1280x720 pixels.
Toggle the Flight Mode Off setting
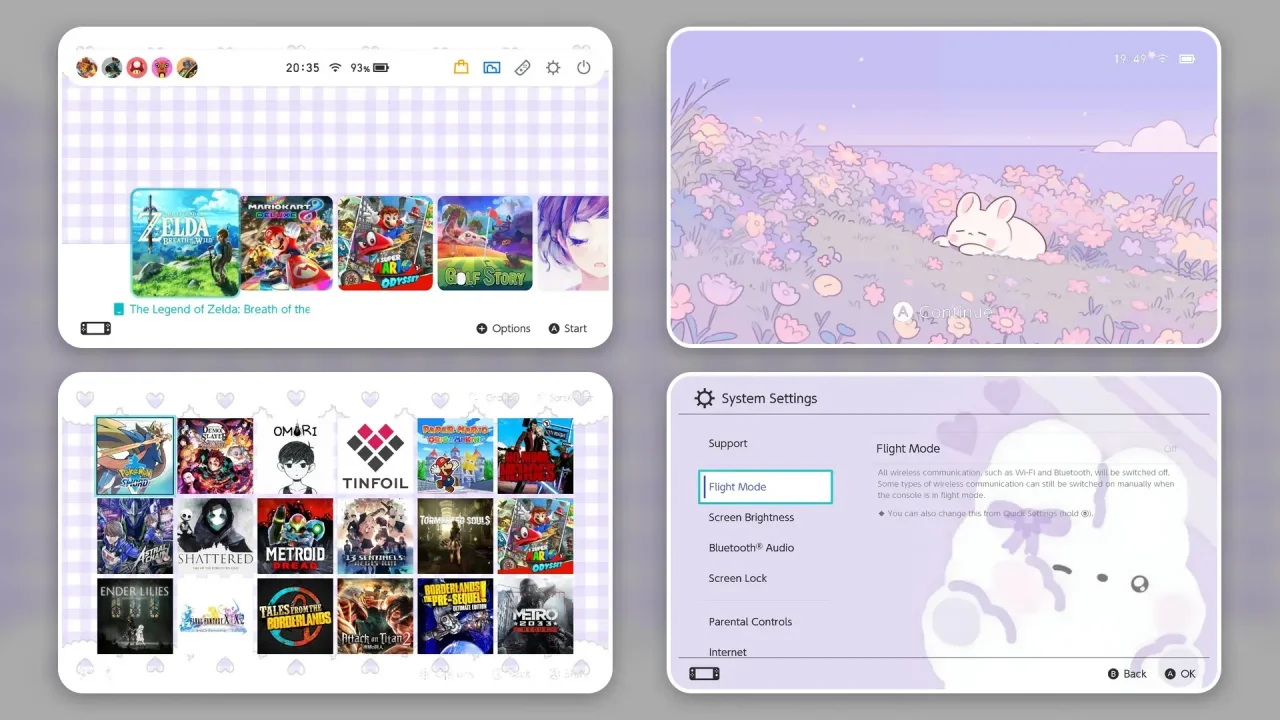pyautogui.click(x=1170, y=449)
